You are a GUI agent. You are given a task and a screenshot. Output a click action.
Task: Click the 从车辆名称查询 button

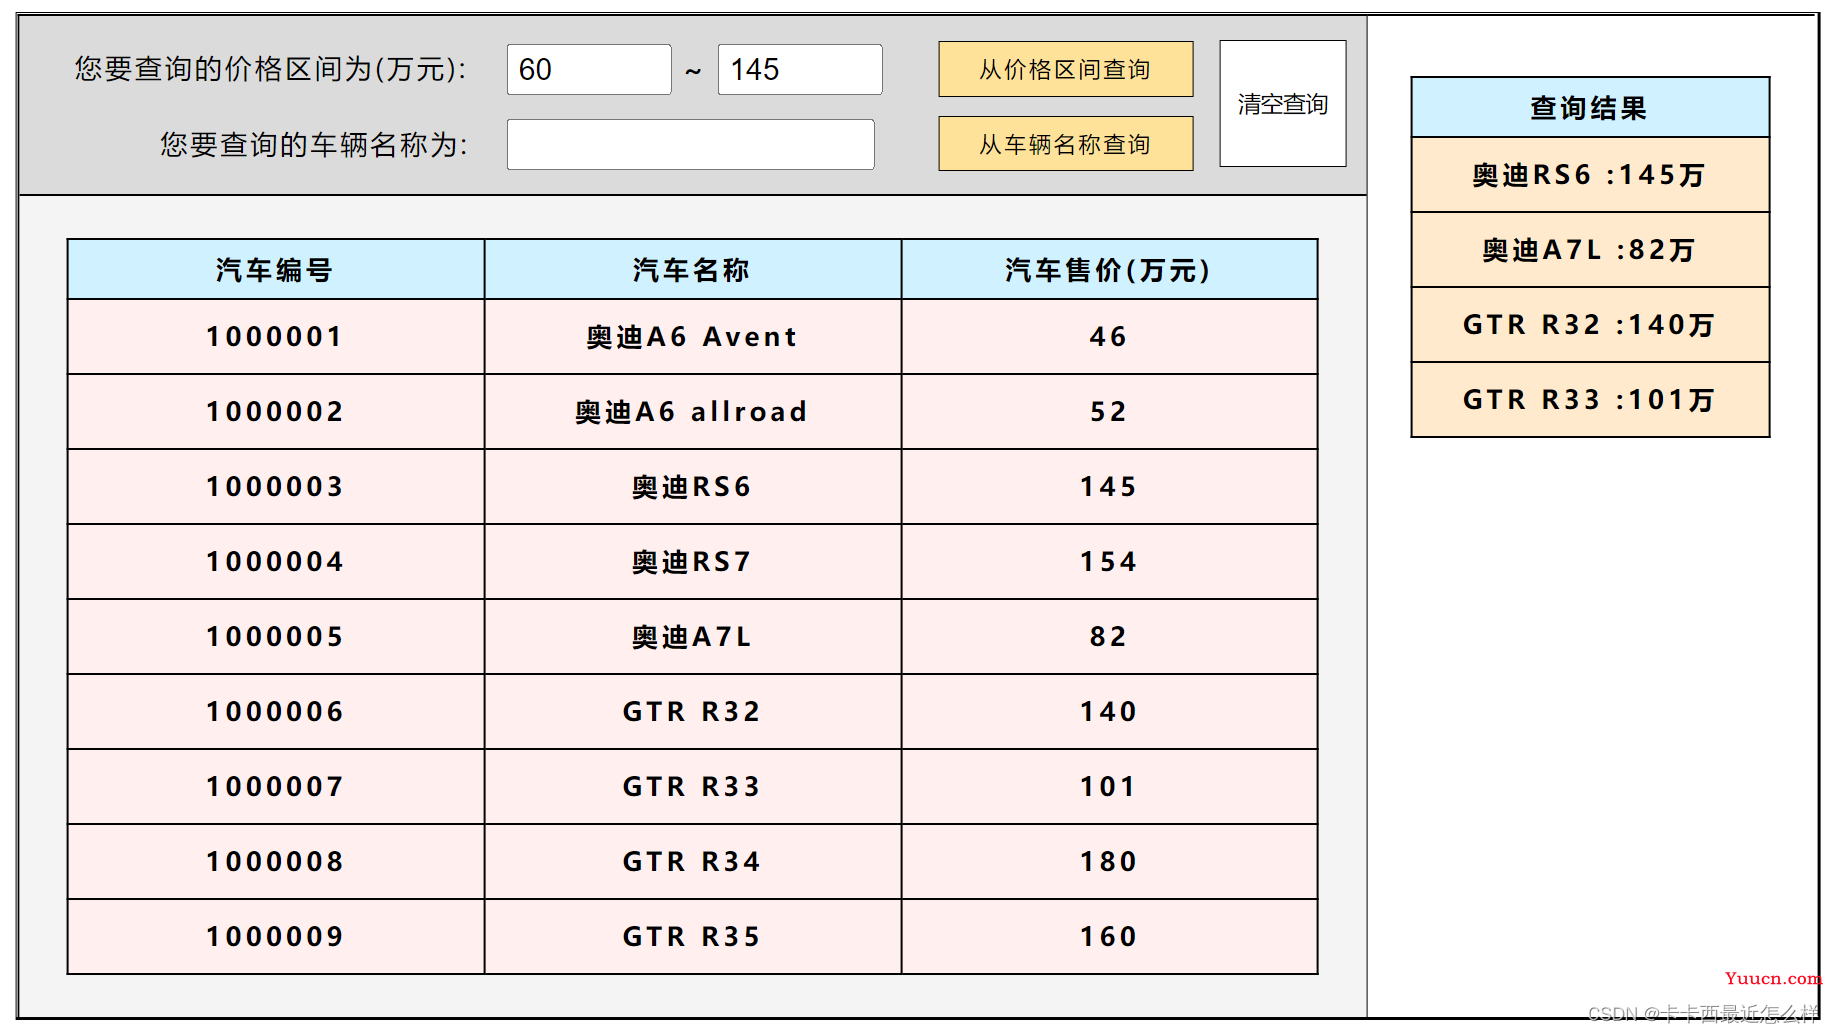point(1066,144)
